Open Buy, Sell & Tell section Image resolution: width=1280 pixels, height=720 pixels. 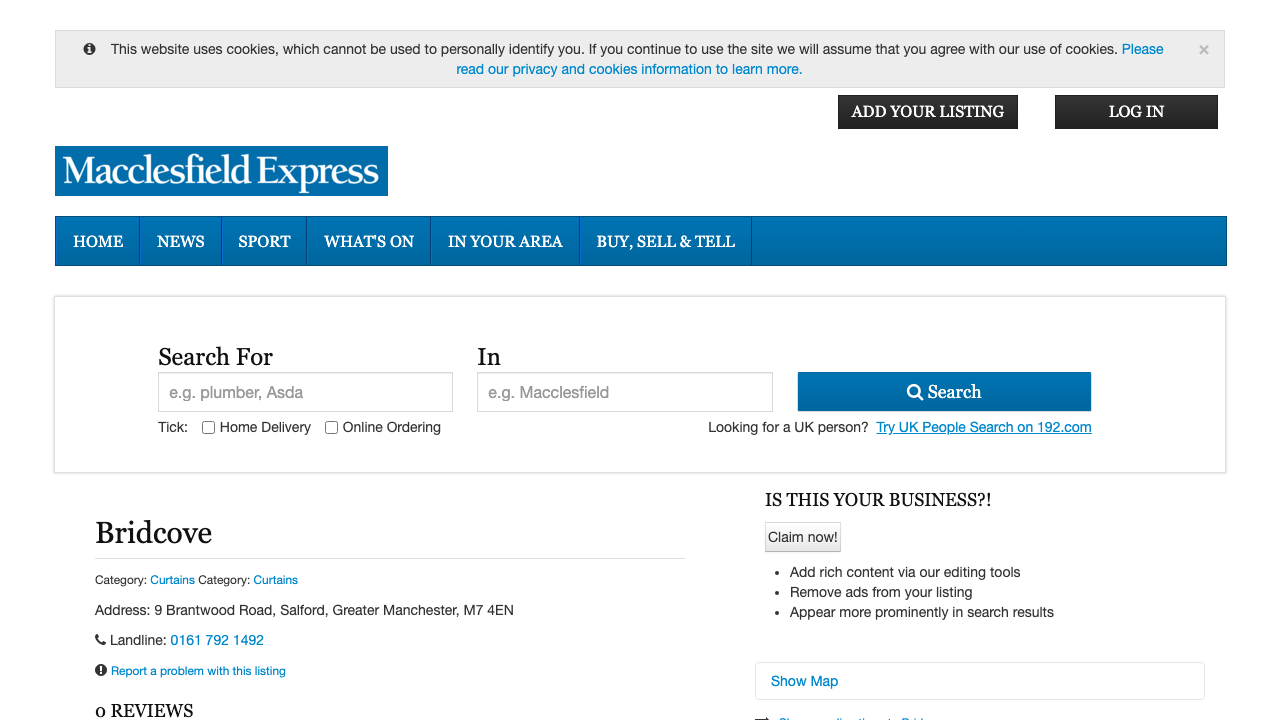pos(665,241)
